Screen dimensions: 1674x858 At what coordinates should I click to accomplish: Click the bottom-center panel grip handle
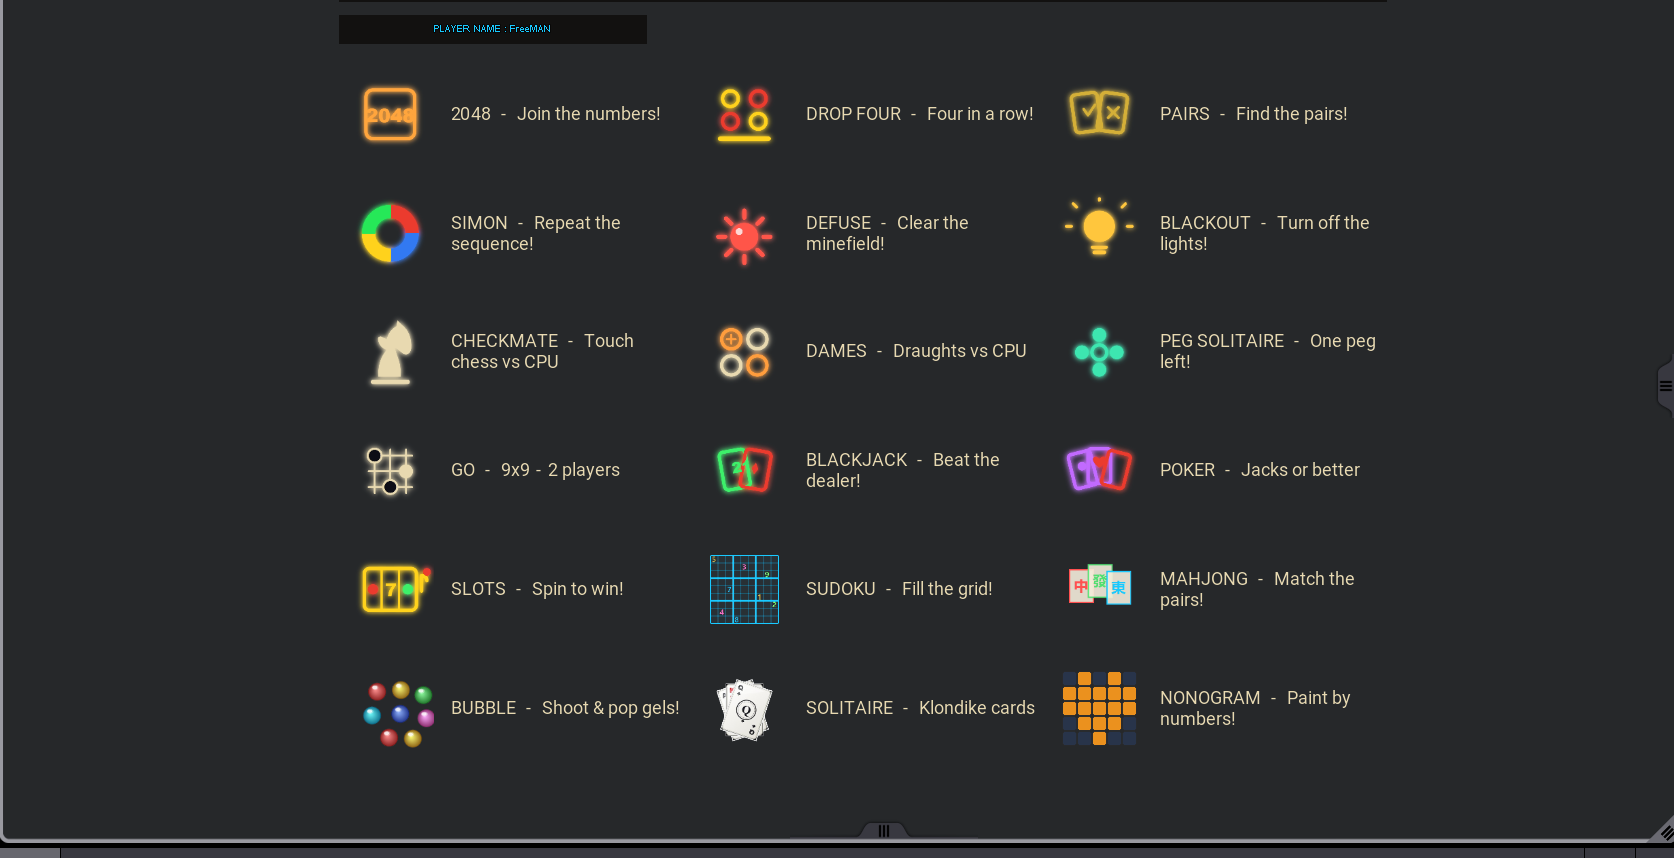click(x=884, y=831)
